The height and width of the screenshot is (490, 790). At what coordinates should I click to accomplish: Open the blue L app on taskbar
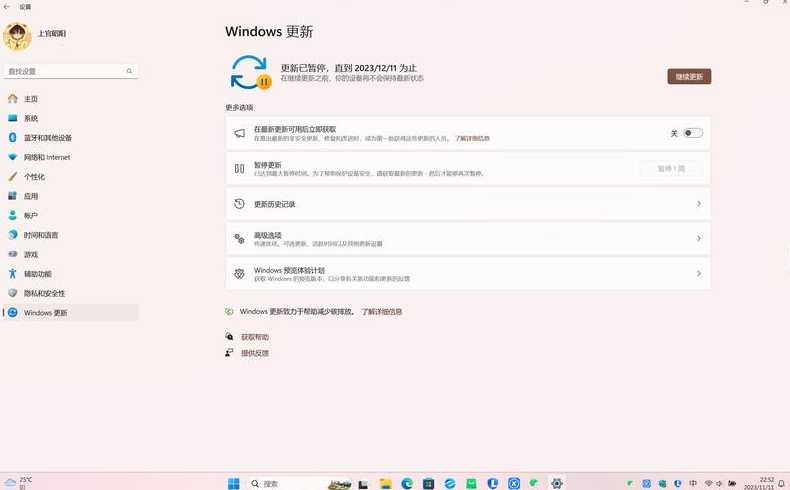click(493, 483)
